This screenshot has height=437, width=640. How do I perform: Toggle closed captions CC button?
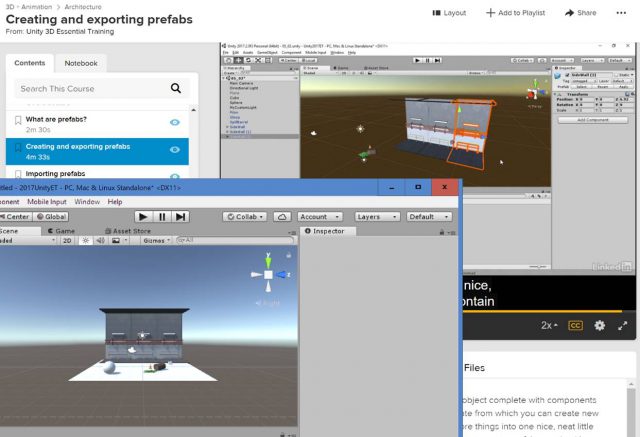tap(575, 325)
